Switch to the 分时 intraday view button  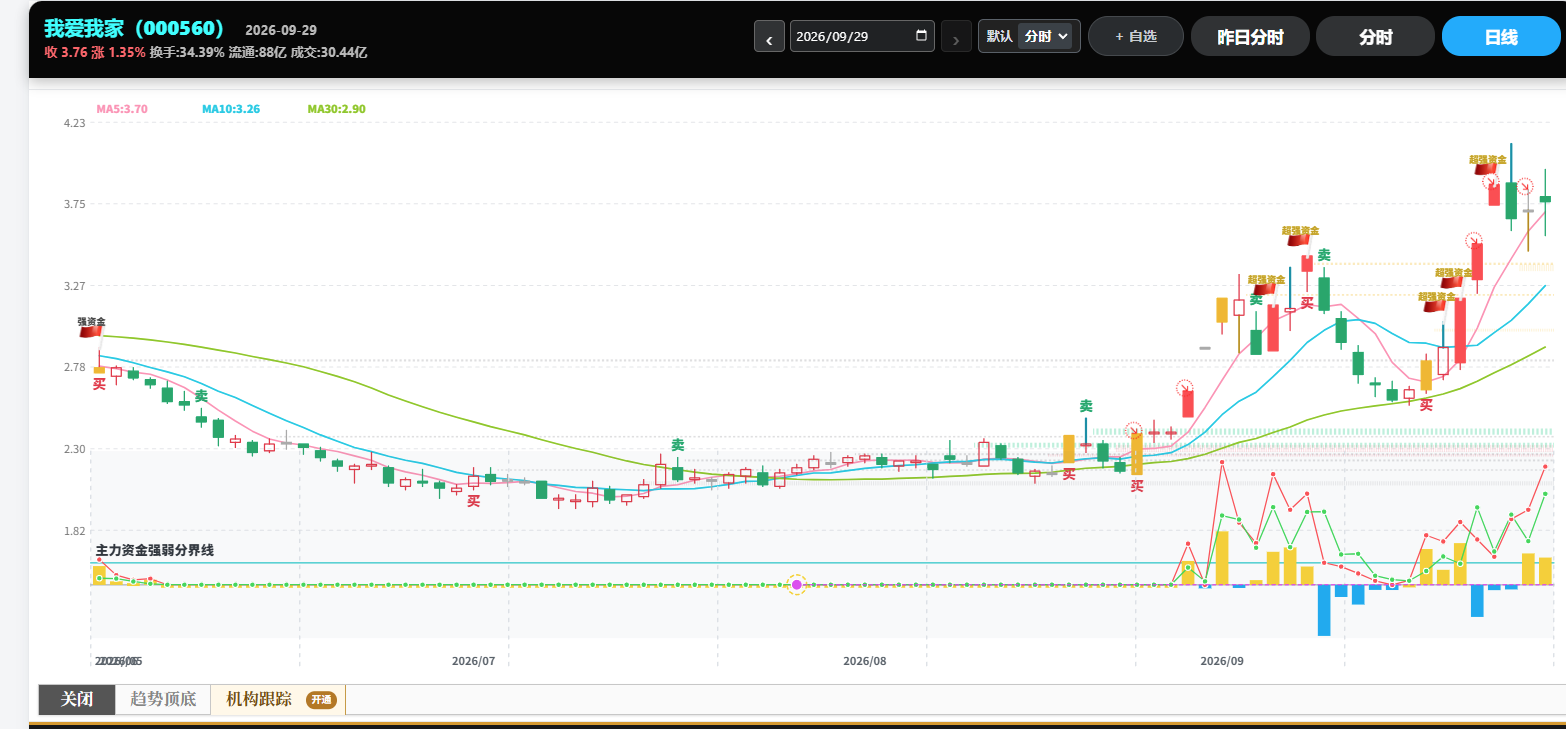pyautogui.click(x=1375, y=37)
